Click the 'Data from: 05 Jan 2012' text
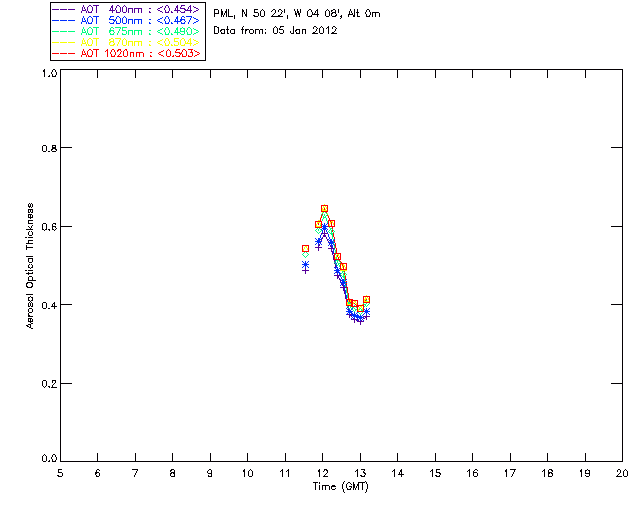The height and width of the screenshot is (512, 640). (275, 31)
